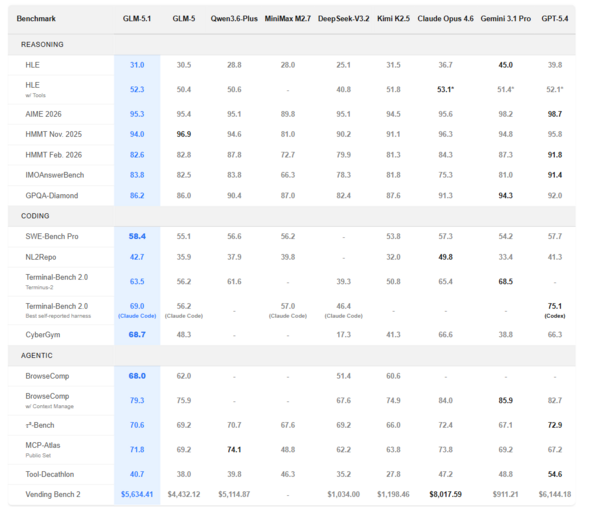This screenshot has width=600, height=507.
Task: Select GLM-5.1's SWE-Bench Pro score 58.4
Action: pyautogui.click(x=137, y=236)
